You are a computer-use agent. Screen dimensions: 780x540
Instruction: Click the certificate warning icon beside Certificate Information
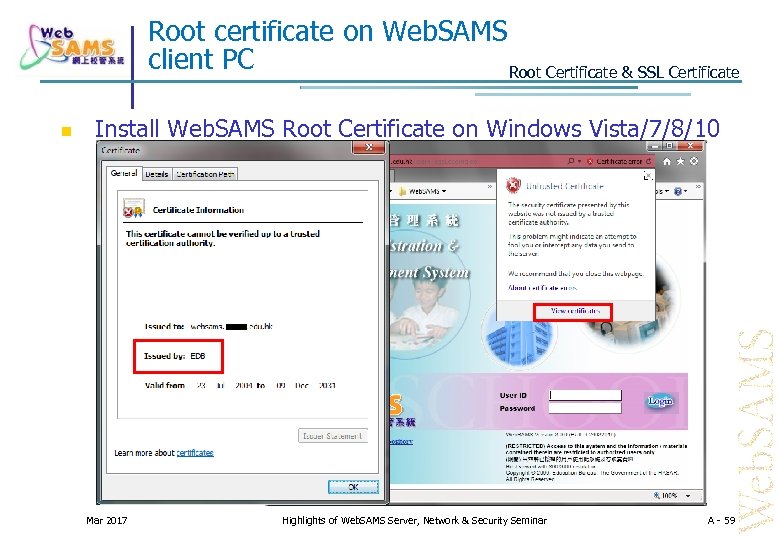tap(133, 209)
